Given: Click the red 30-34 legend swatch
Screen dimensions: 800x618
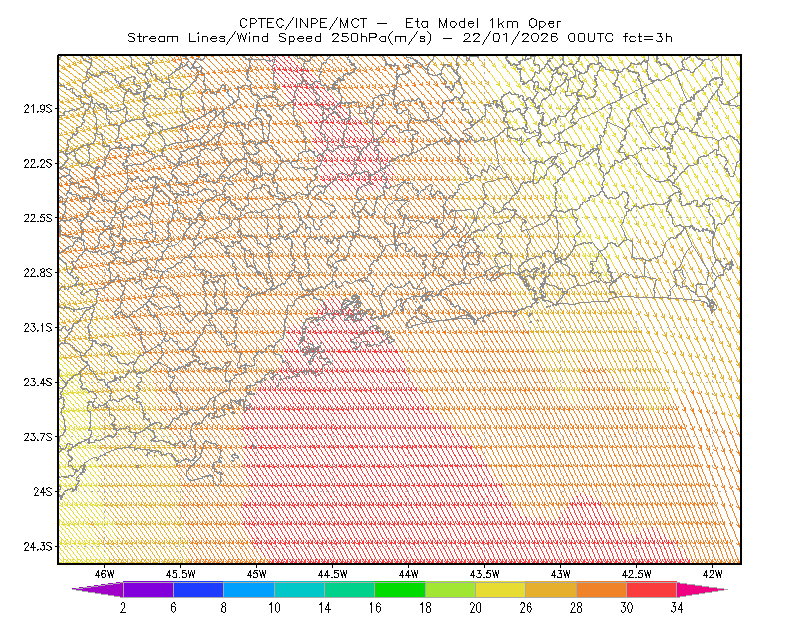Looking at the screenshot, I should 652,589.
